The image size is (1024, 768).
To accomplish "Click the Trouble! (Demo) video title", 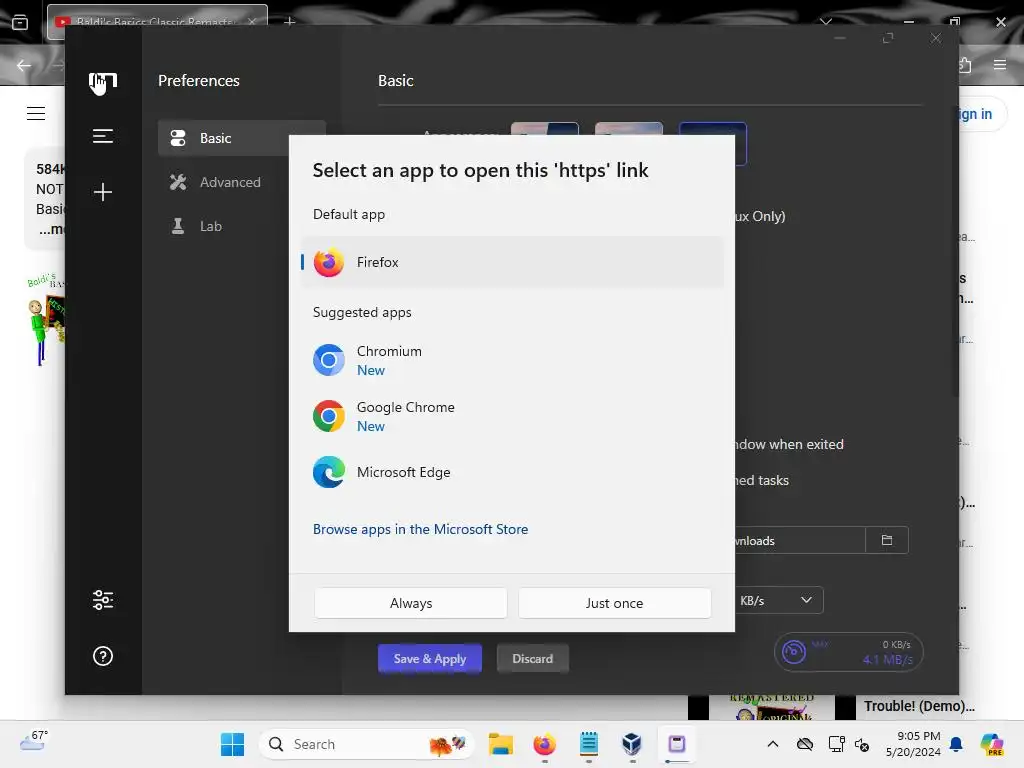I will pyautogui.click(x=919, y=706).
